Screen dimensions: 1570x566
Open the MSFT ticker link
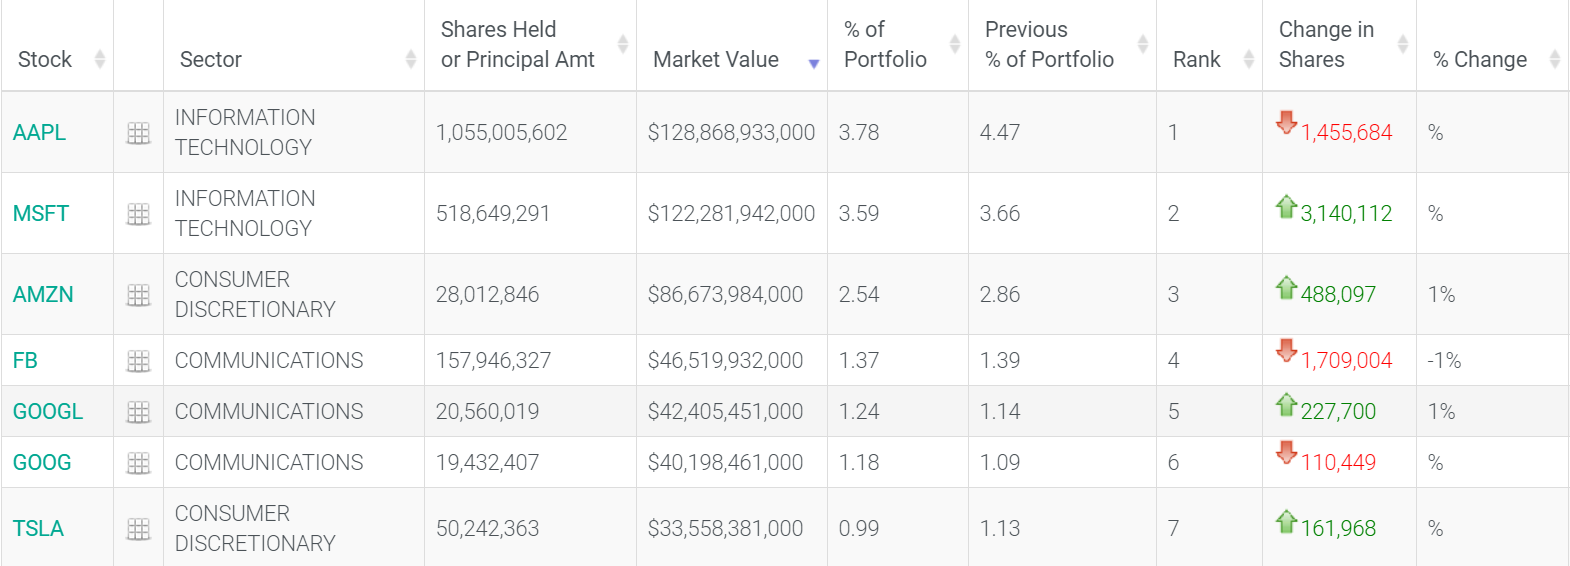[41, 214]
